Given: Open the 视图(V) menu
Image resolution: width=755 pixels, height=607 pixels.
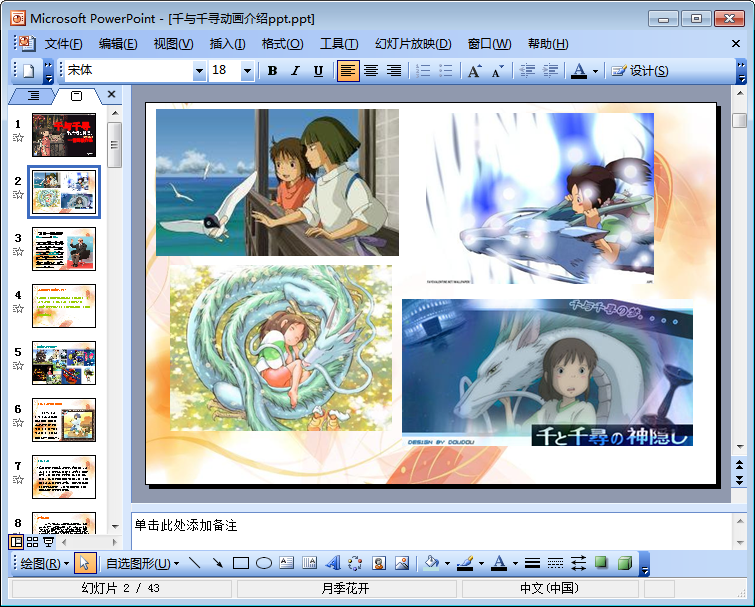Looking at the screenshot, I should tap(173, 44).
